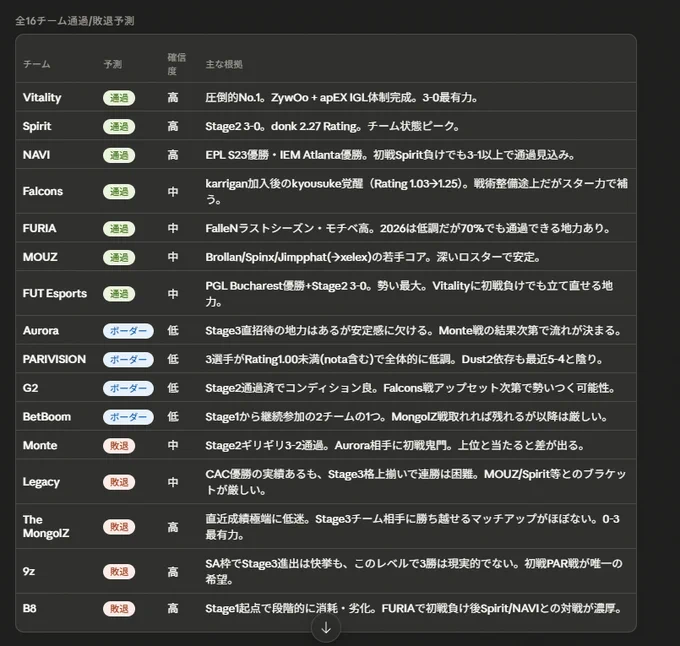Screen dimensions: 680x646
Task: Click the ボーダー badge in Aurora row
Action: coord(128,331)
